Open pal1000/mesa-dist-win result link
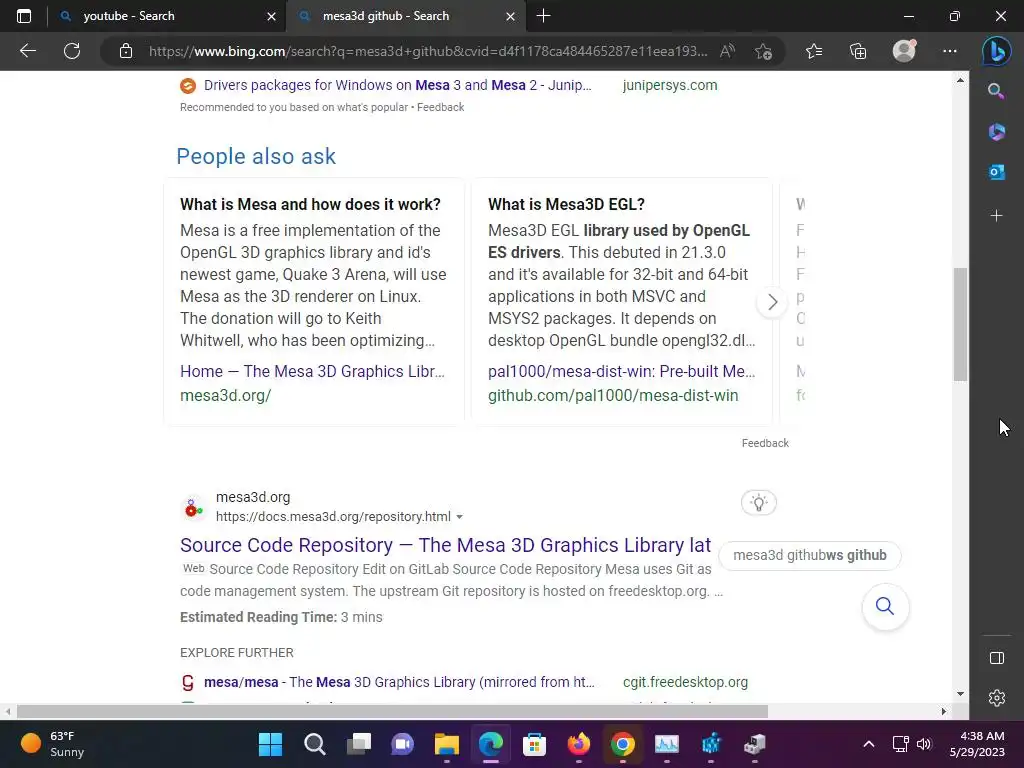1024x768 pixels. (x=621, y=371)
